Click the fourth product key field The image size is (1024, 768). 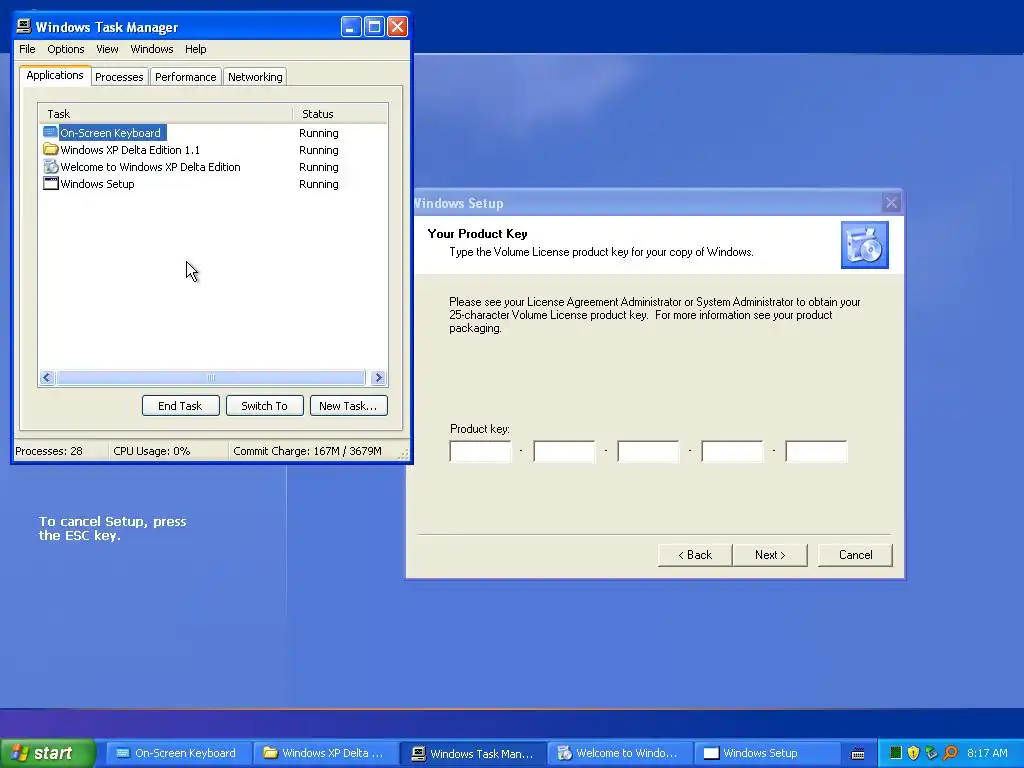(732, 451)
